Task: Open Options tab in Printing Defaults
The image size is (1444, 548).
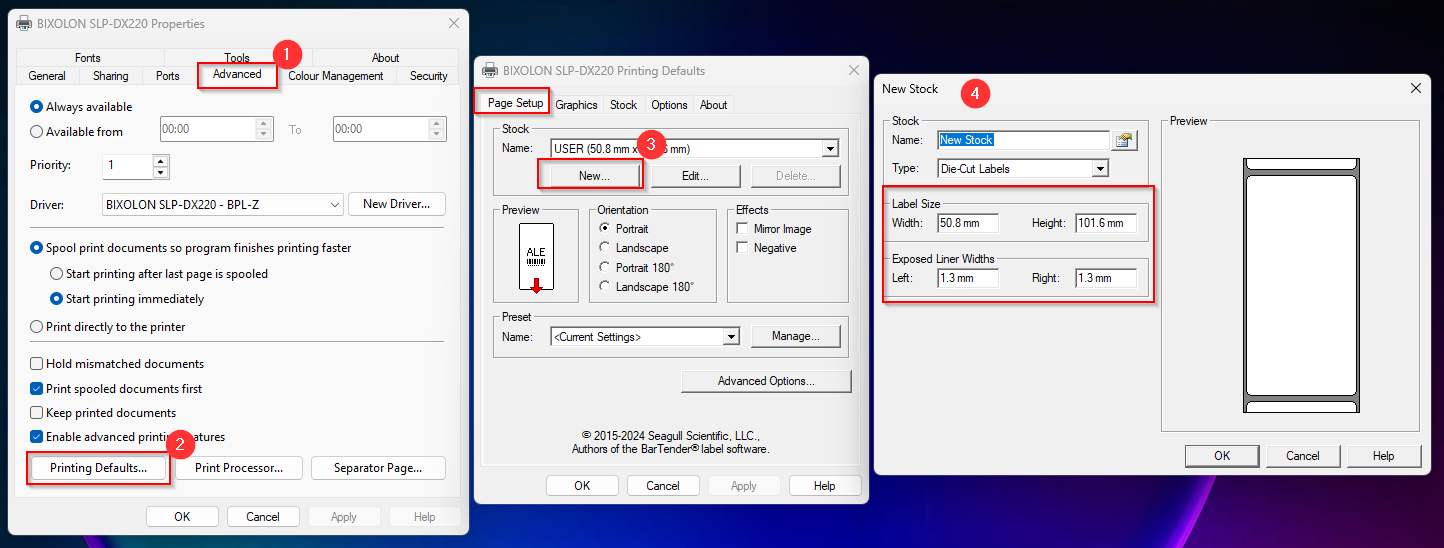Action: click(669, 104)
